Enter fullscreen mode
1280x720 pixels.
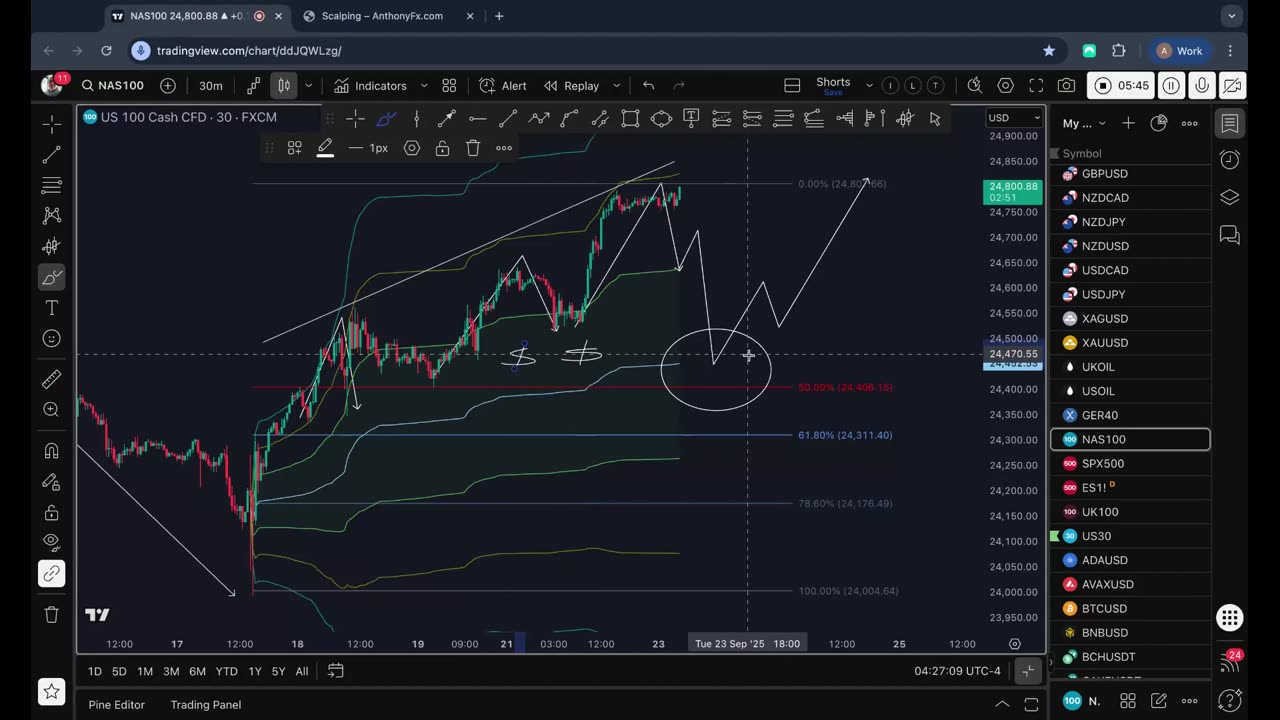[1036, 86]
